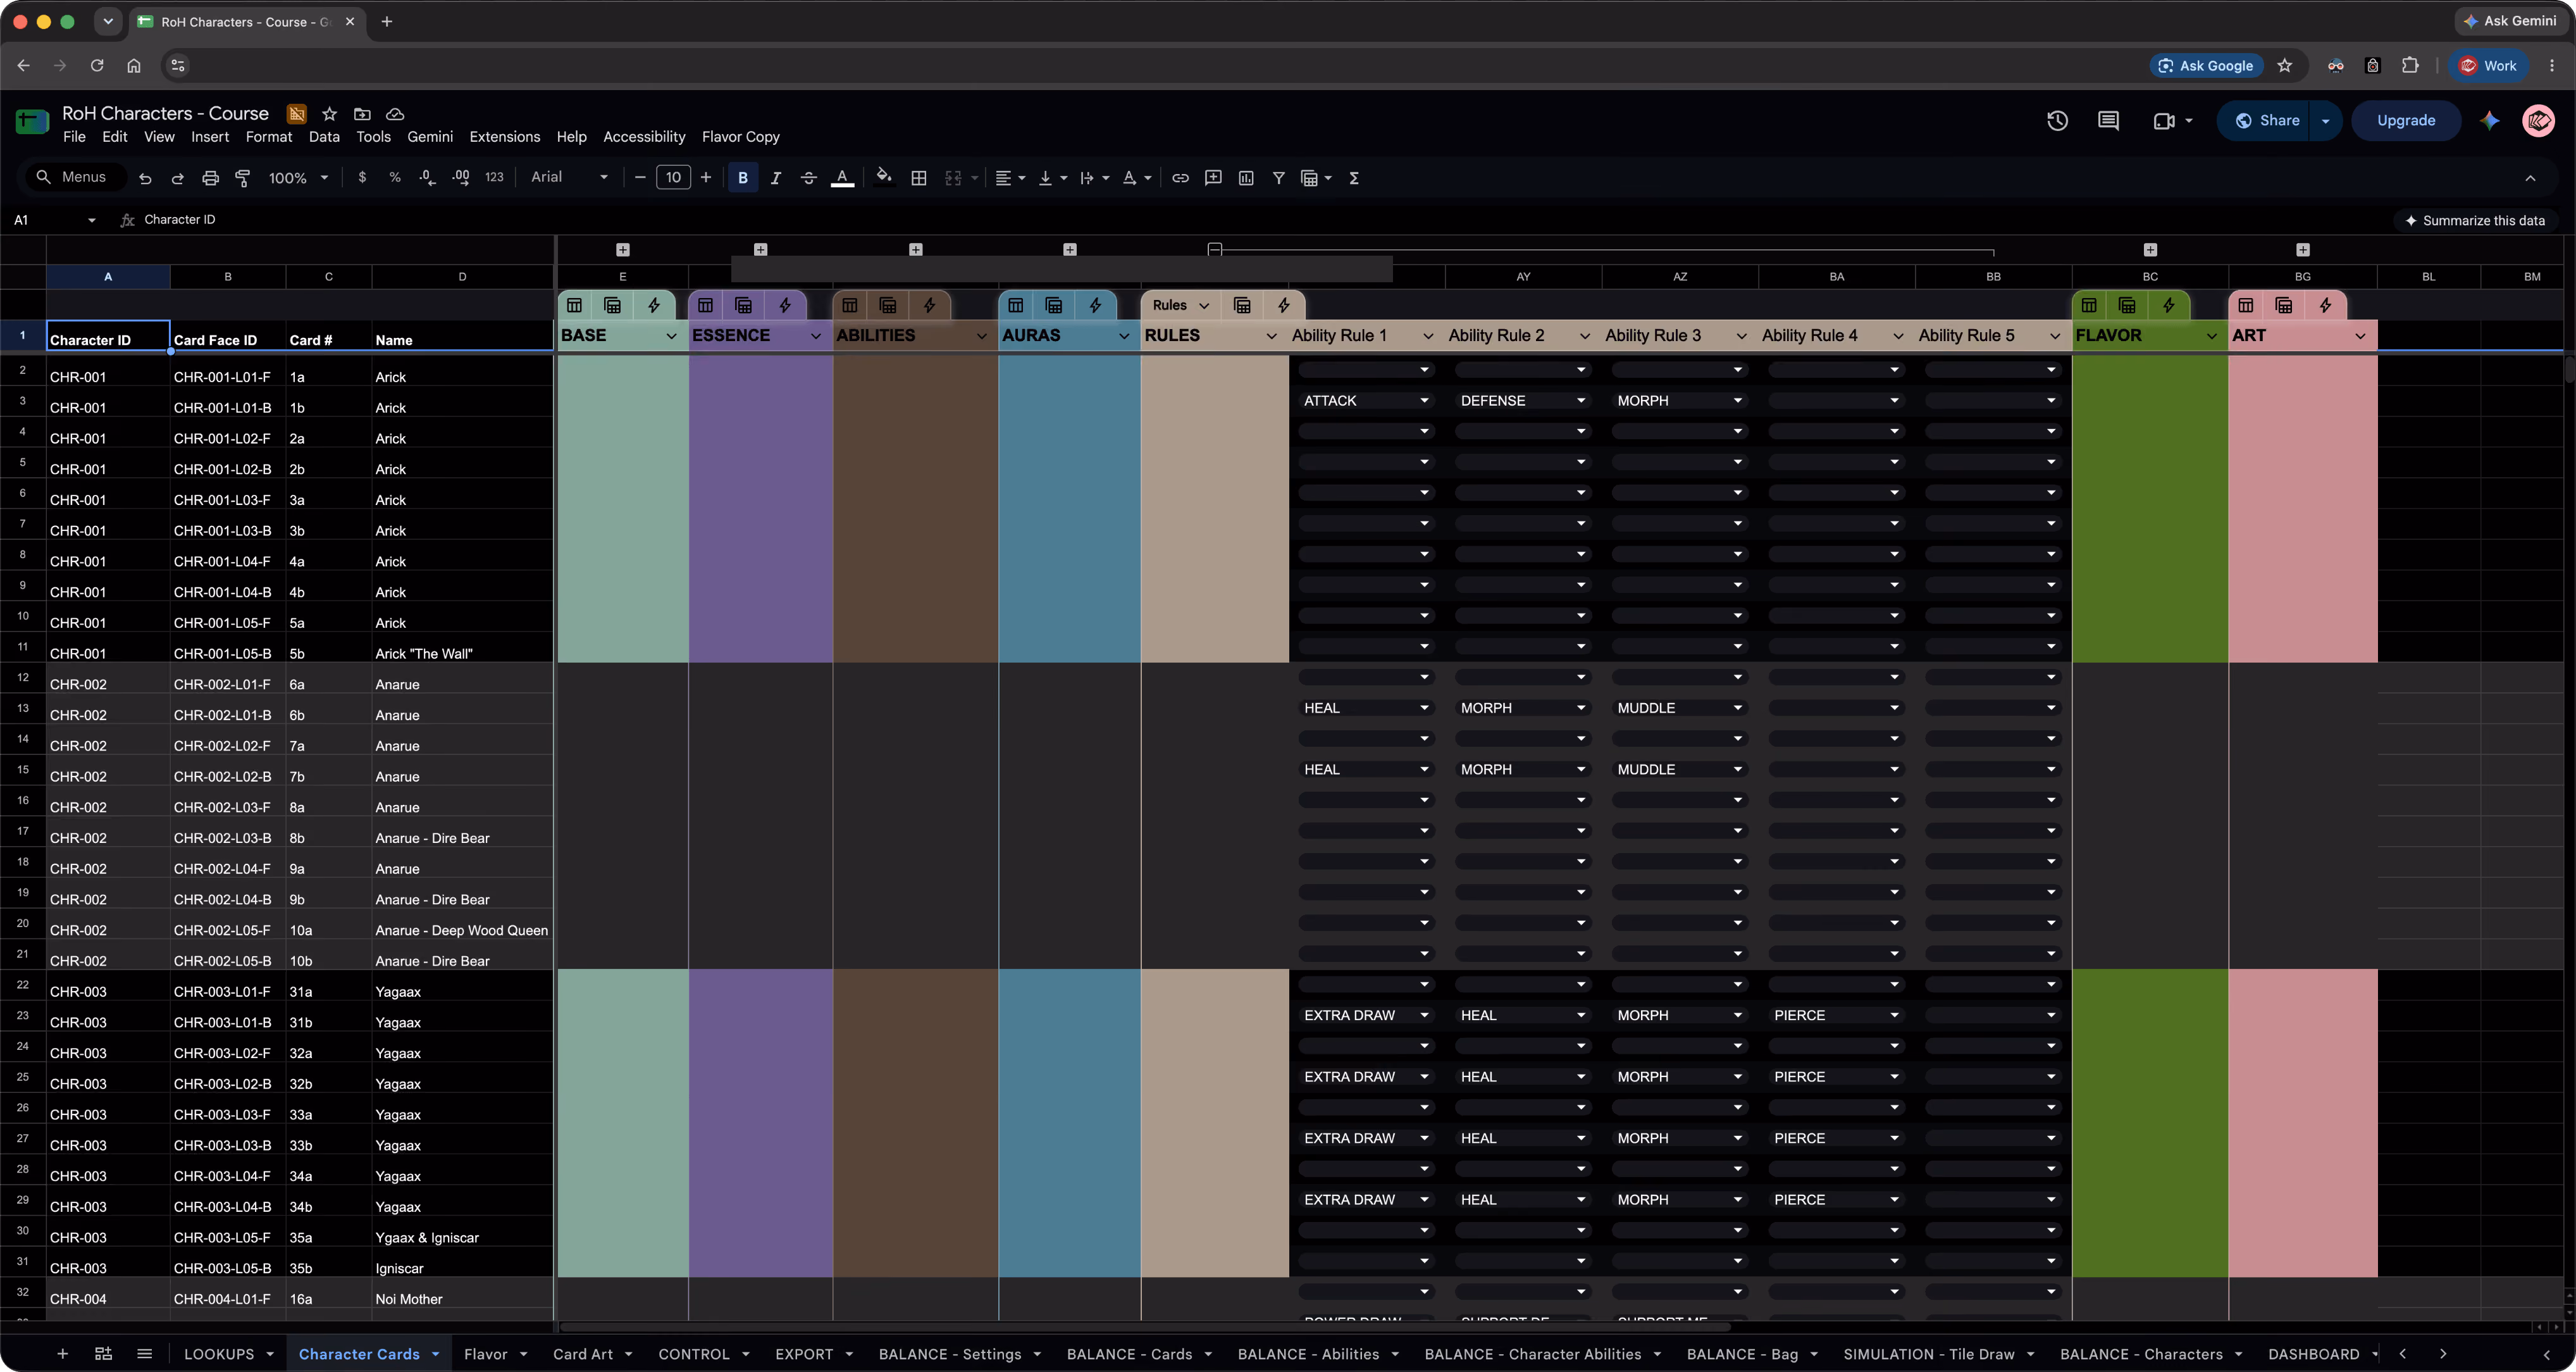Image resolution: width=2576 pixels, height=1372 pixels.
Task: Click the Functions sigma icon
Action: pyautogui.click(x=1354, y=178)
